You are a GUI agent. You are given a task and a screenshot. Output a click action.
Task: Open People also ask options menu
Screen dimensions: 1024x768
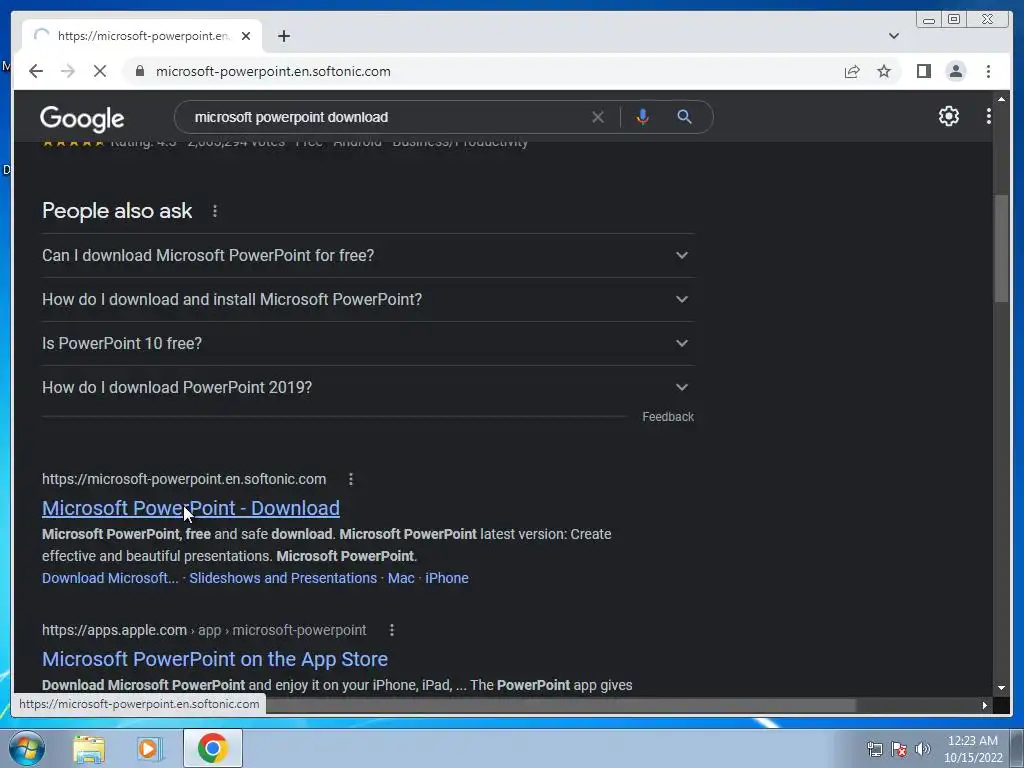click(x=215, y=211)
